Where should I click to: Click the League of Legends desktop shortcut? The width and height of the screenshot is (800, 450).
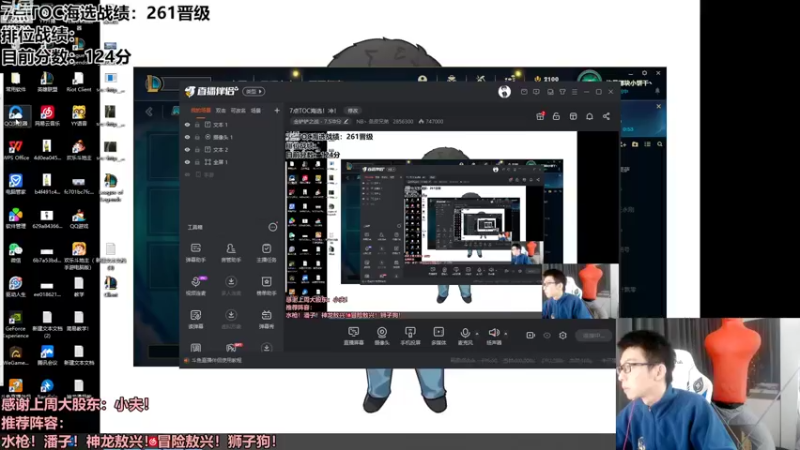pos(111,188)
